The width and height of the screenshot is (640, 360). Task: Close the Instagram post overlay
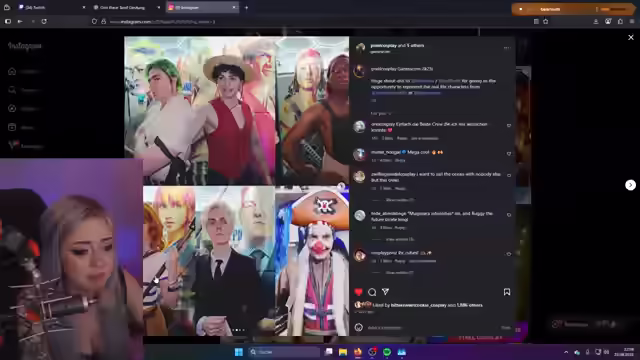[x=631, y=37]
